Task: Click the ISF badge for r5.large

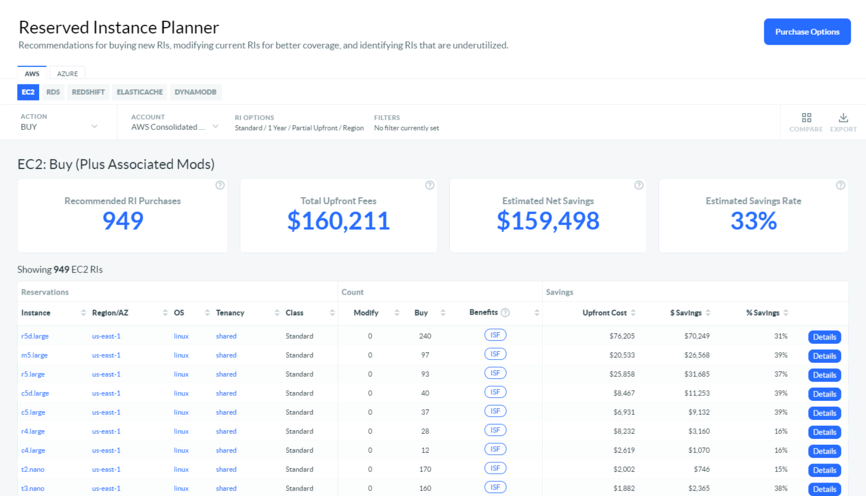Action: [495, 373]
